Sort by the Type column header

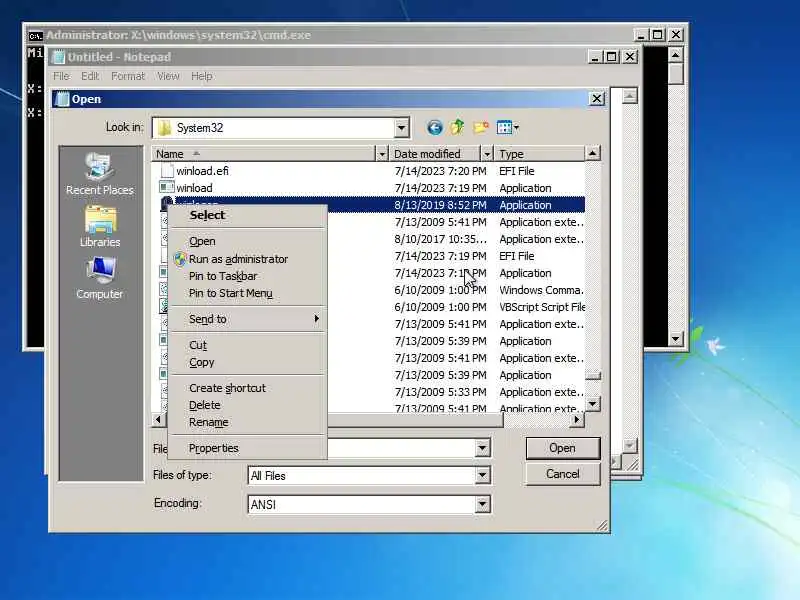click(x=540, y=154)
